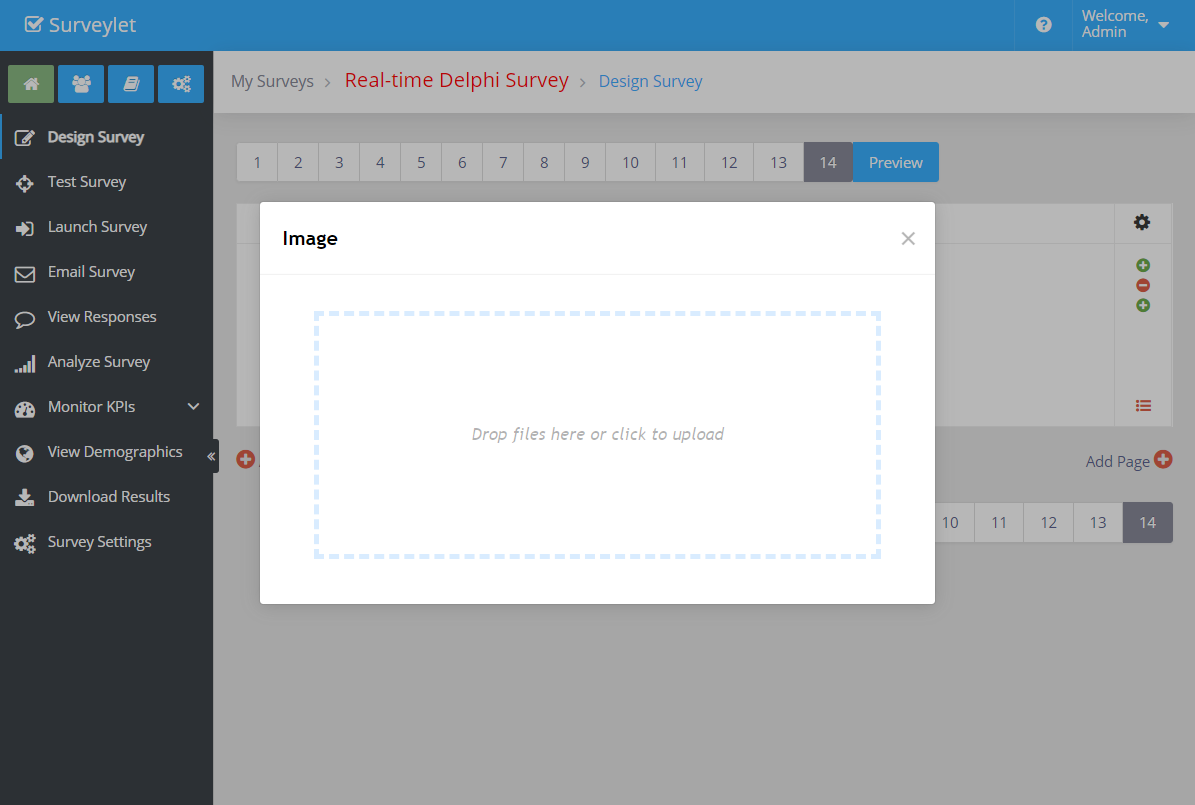Go to page 12 in bottom pagination

(1049, 523)
